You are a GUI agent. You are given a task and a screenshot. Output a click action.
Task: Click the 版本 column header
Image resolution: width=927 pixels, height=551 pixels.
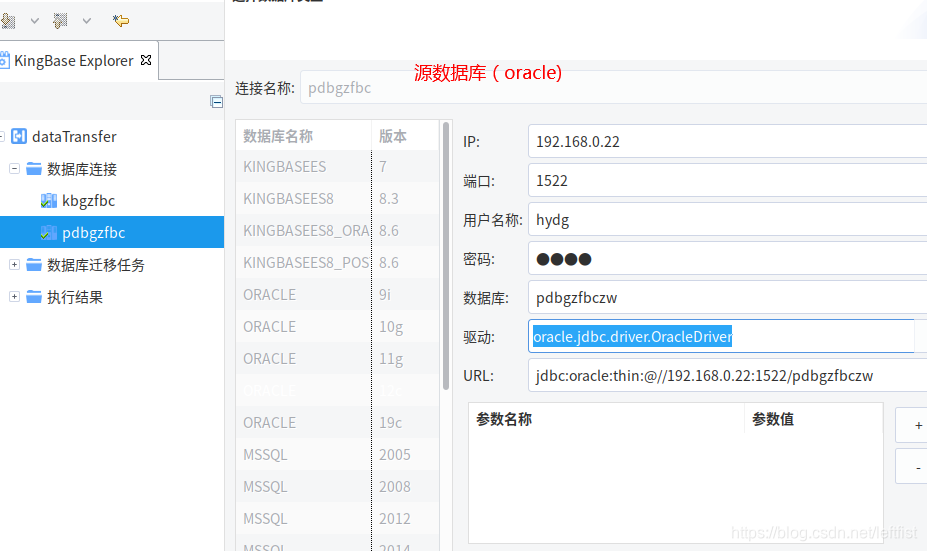pos(406,136)
